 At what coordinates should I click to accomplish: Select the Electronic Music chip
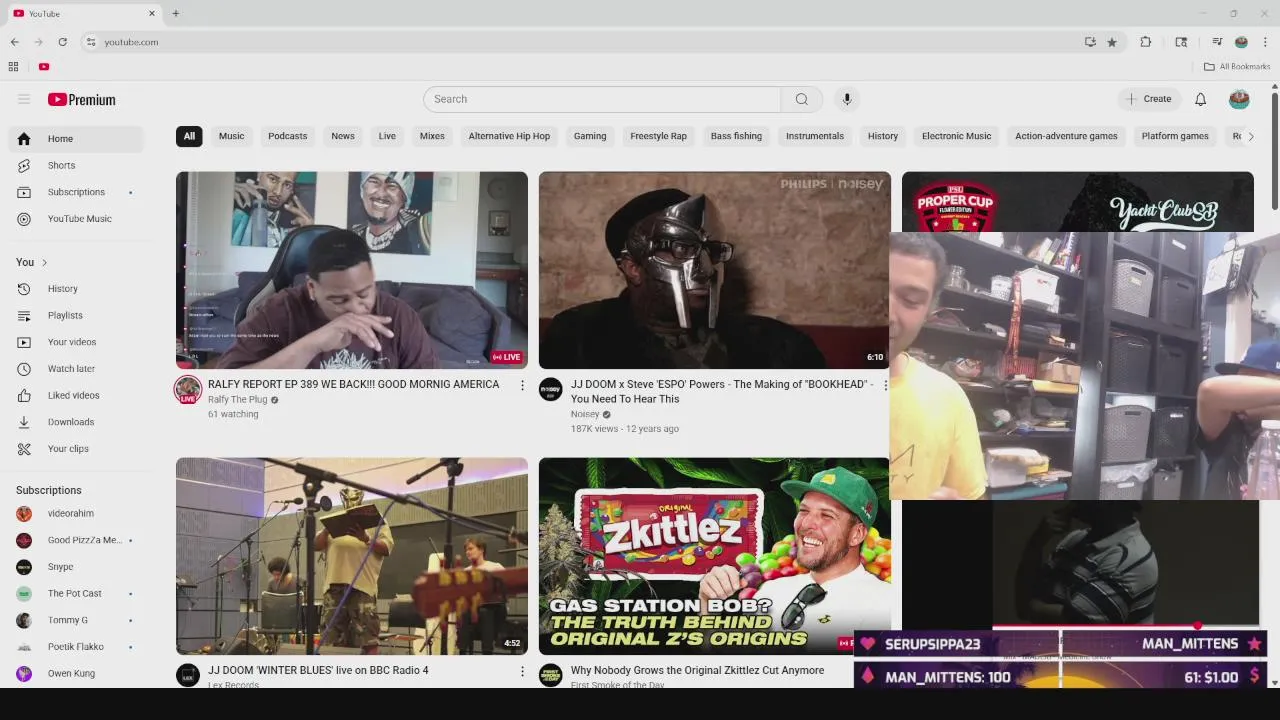click(x=956, y=136)
